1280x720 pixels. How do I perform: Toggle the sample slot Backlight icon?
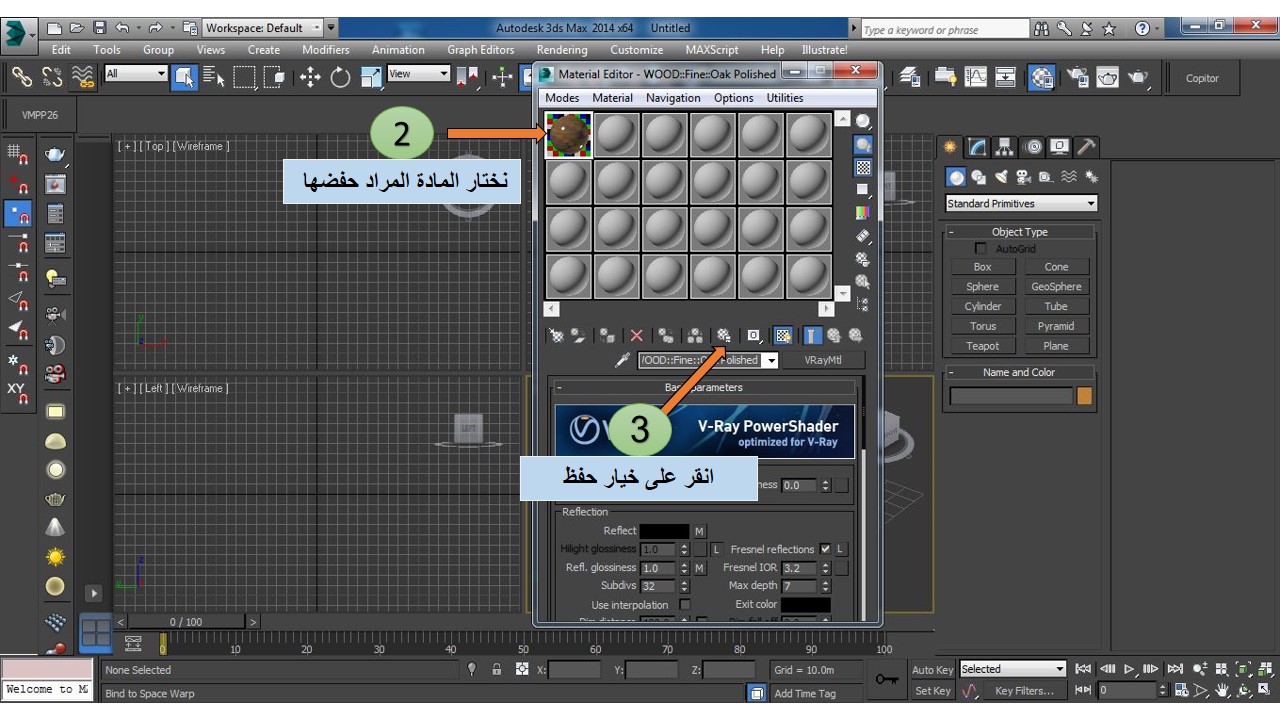click(x=863, y=145)
